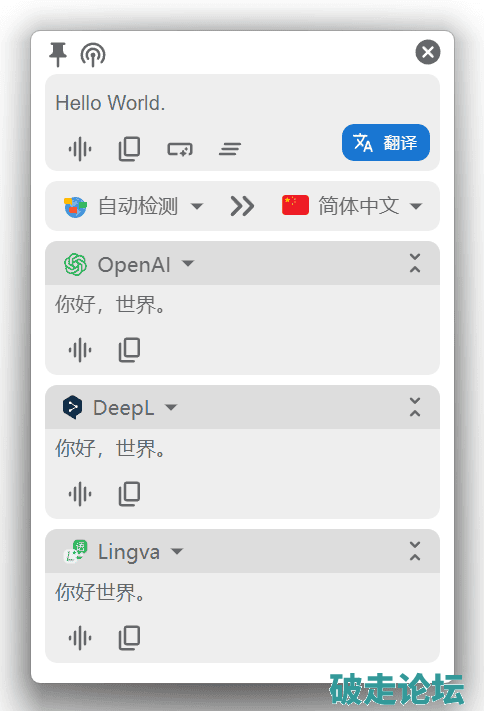Change the DeepL service via dropdown
This screenshot has width=484, height=711.
[119, 407]
